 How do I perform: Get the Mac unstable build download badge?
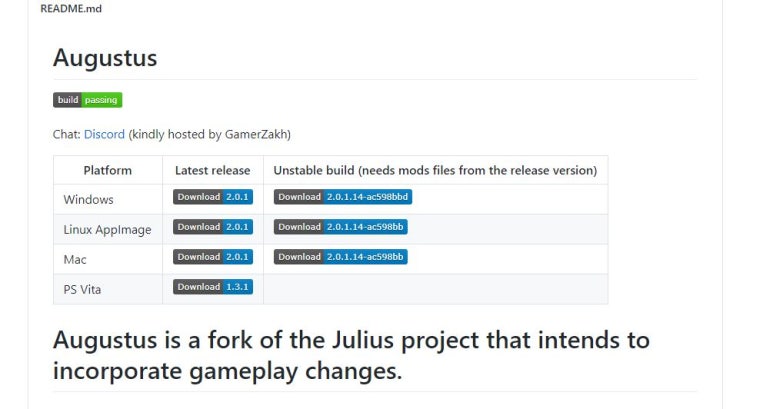pyautogui.click(x=340, y=257)
